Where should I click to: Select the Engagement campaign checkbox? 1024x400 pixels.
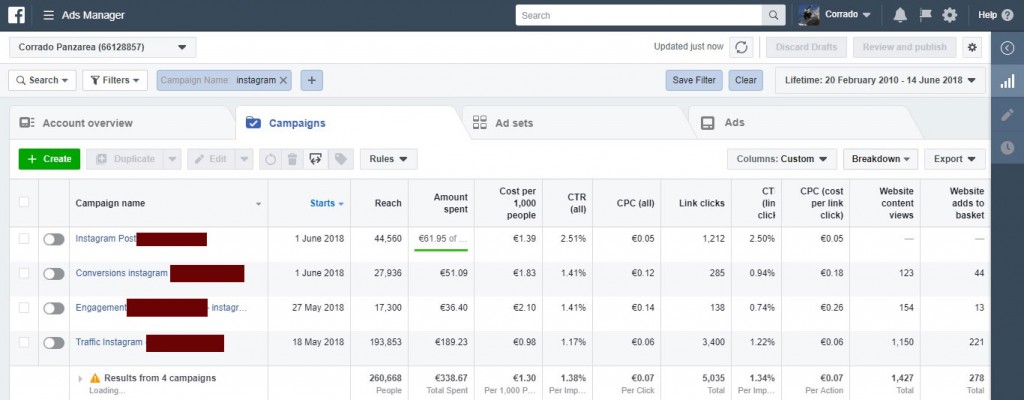[24, 307]
